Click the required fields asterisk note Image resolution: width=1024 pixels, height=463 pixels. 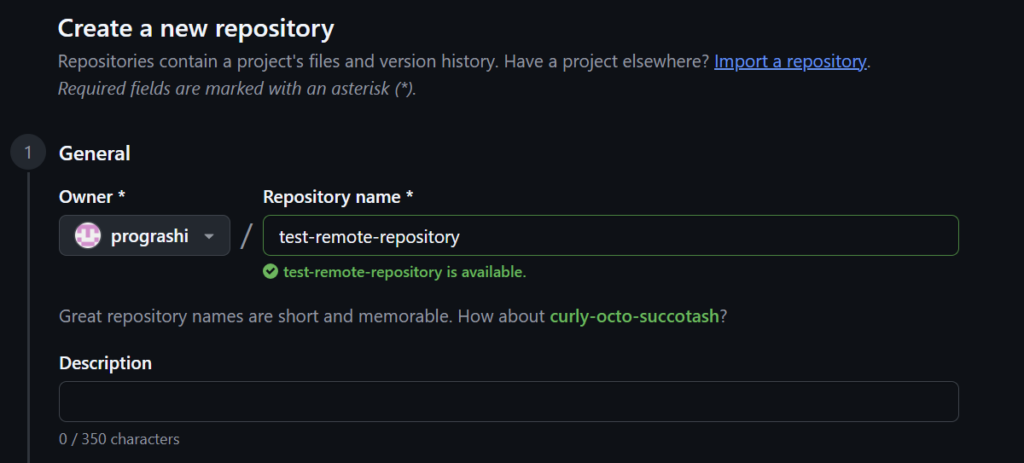tap(237, 88)
